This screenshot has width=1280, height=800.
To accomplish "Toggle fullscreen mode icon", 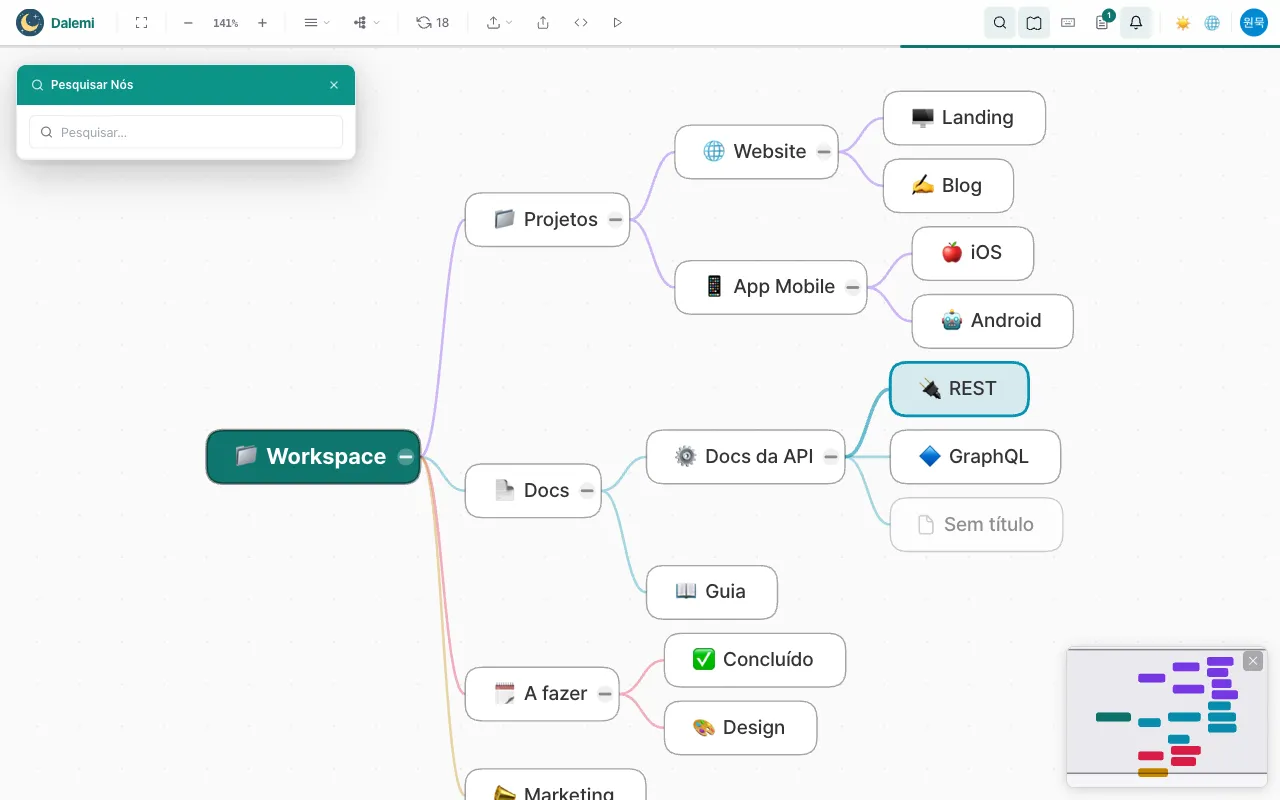I will click(141, 22).
